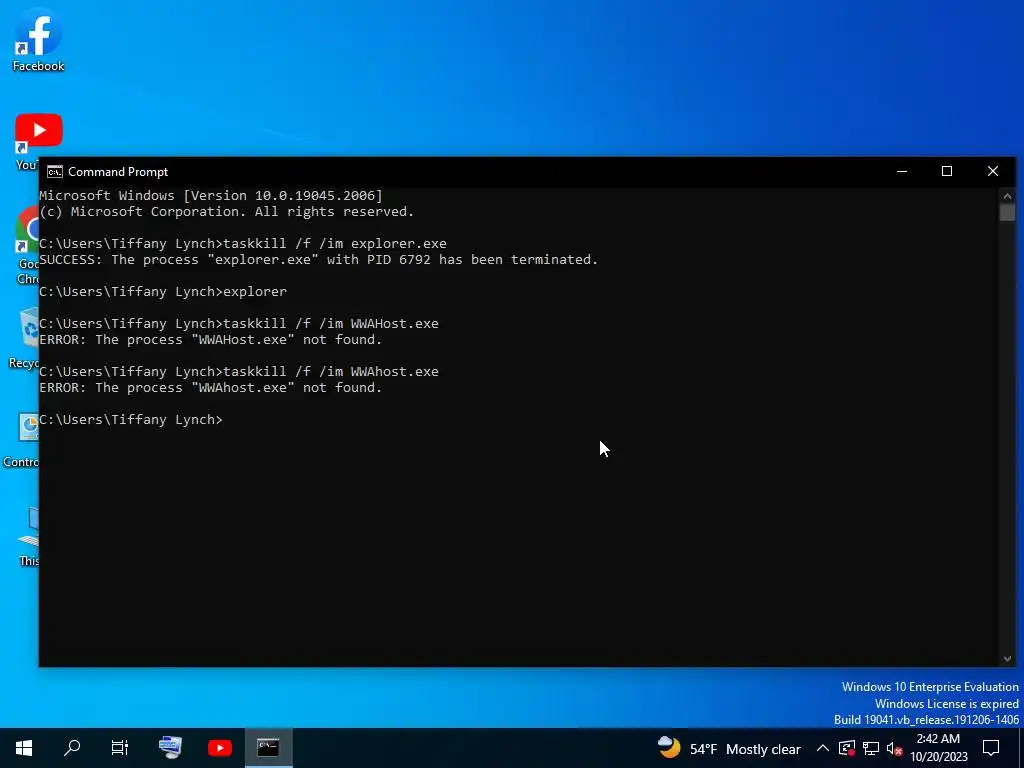This screenshot has height=768, width=1024.
Task: Open taskbar Search magnifier
Action: click(72, 748)
